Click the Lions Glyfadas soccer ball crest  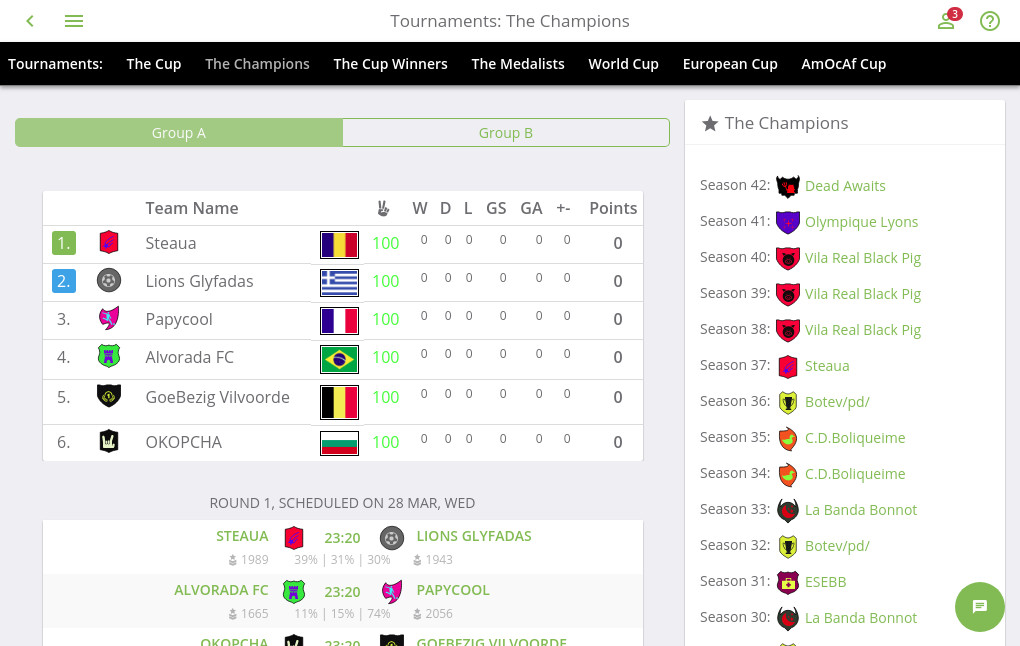(109, 280)
